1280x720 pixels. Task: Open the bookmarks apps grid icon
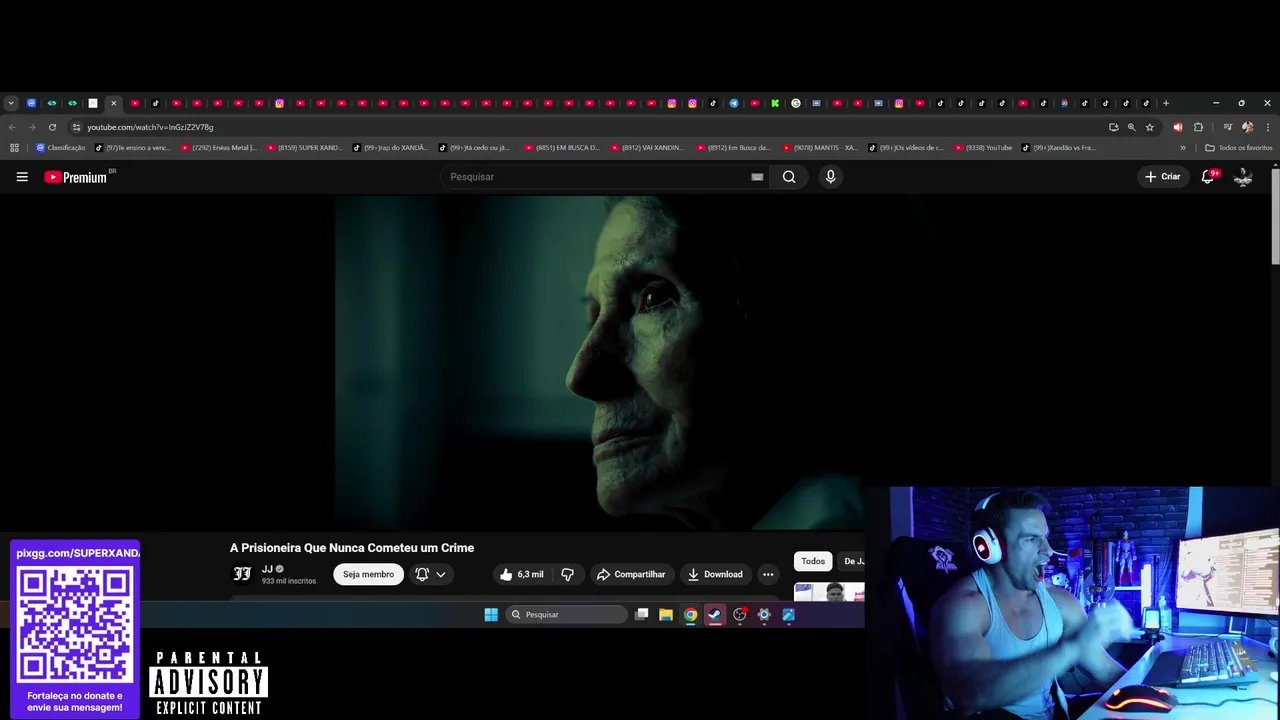[14, 148]
